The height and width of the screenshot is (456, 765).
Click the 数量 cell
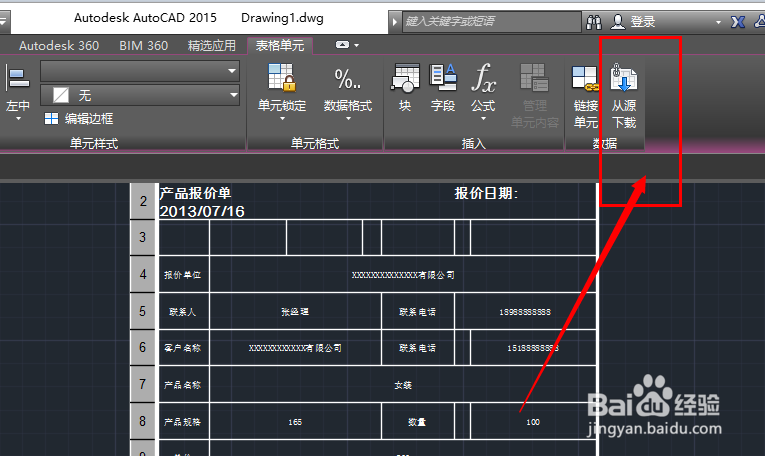[x=418, y=422]
